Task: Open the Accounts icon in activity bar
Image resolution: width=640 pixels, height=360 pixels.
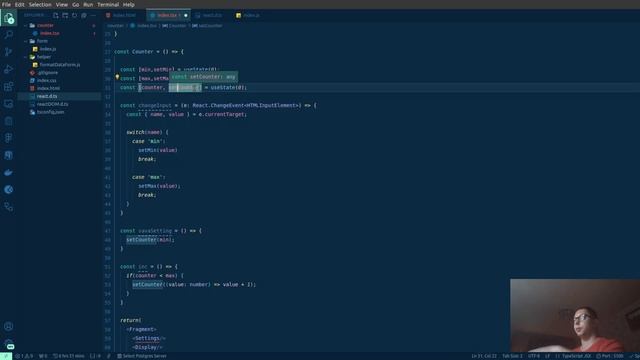Action: point(9,327)
